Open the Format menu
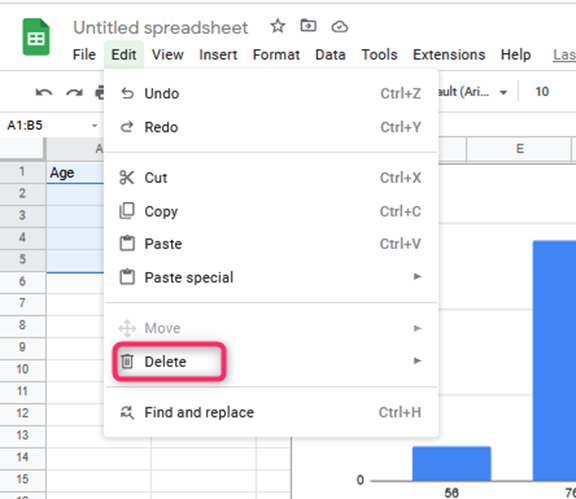576x499 pixels. point(276,55)
